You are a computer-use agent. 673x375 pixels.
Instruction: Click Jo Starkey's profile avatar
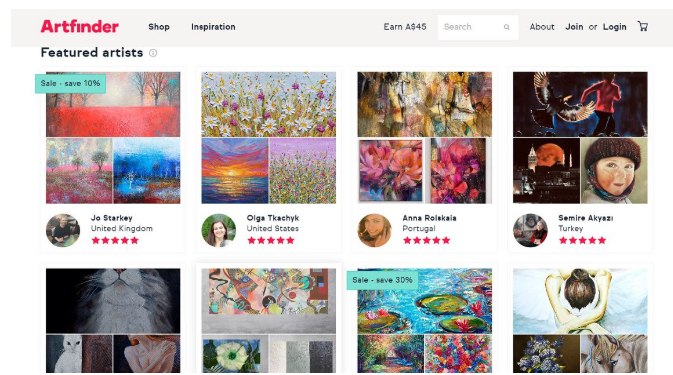pos(63,230)
